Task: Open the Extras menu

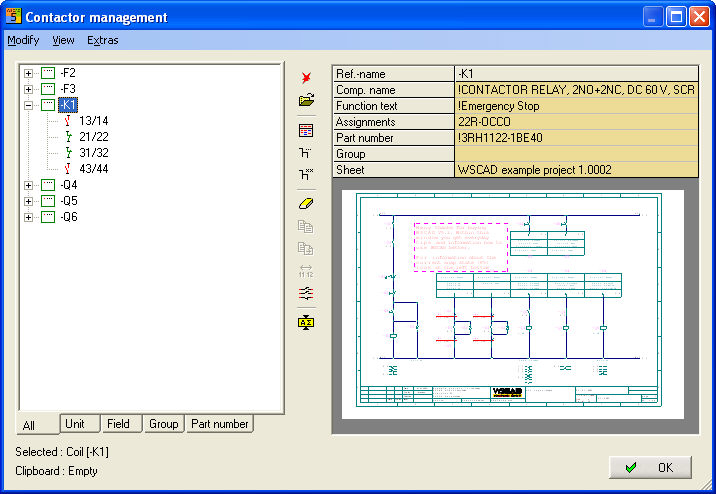Action: 103,40
